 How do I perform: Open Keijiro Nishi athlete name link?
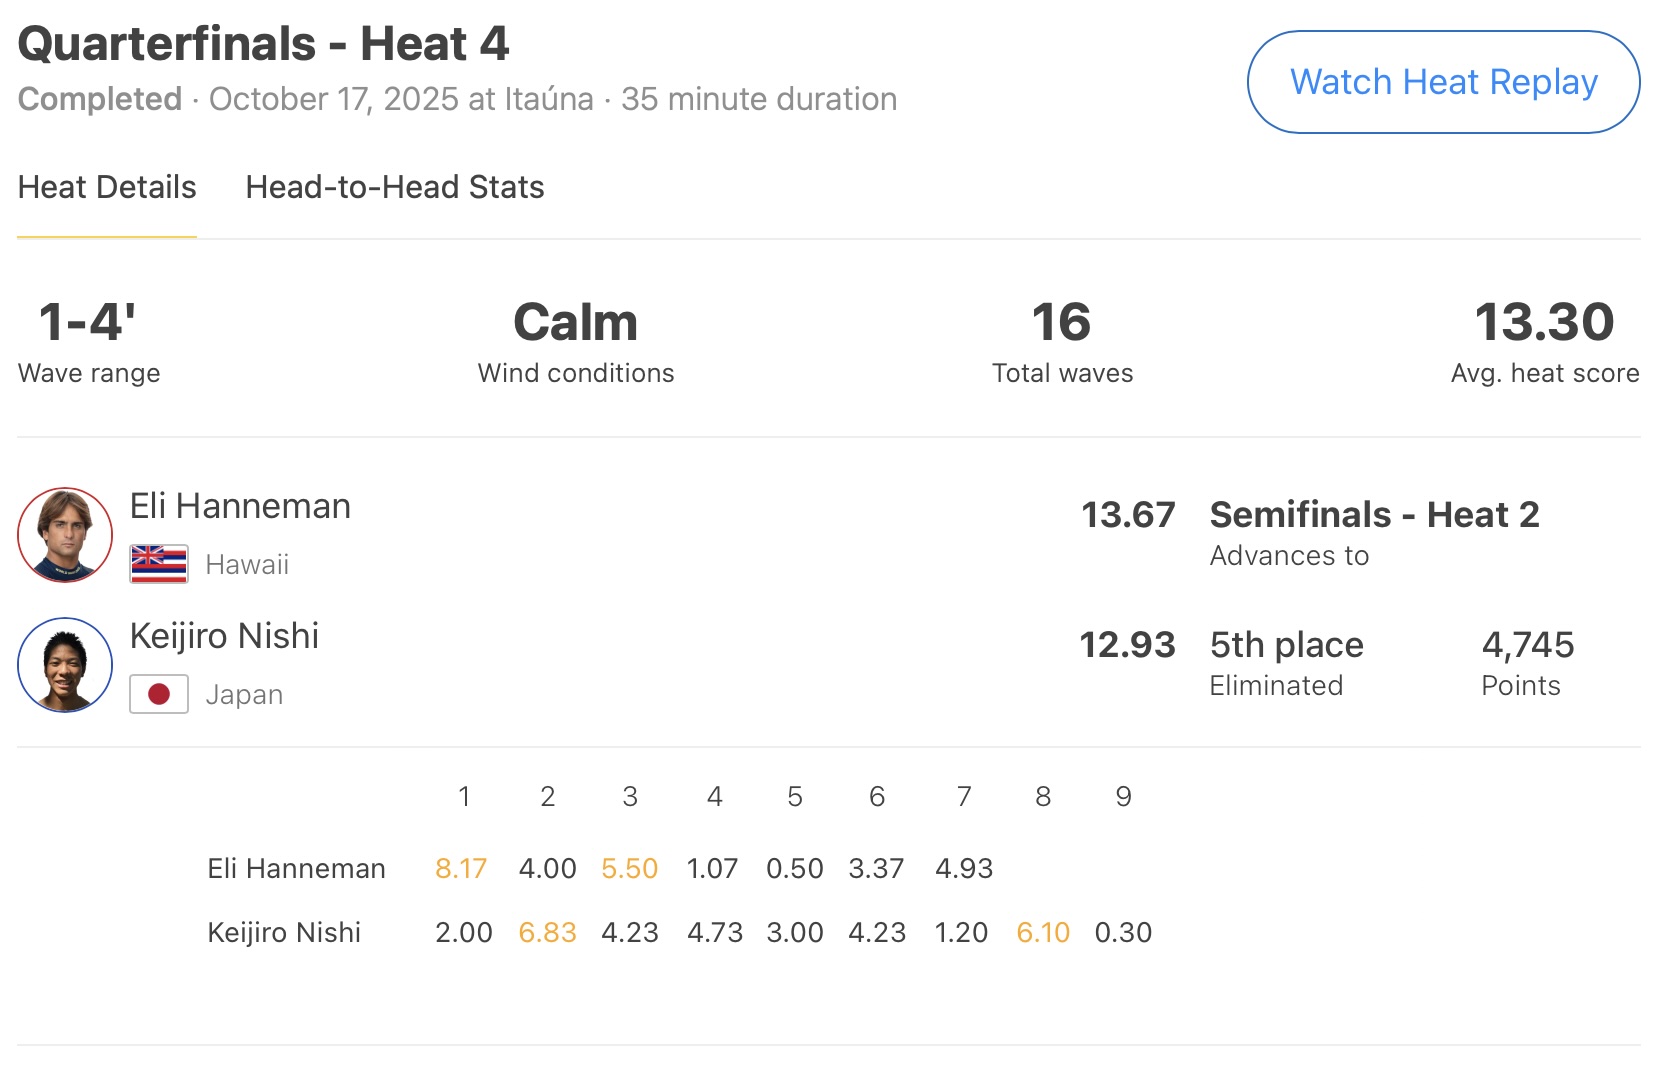click(224, 636)
